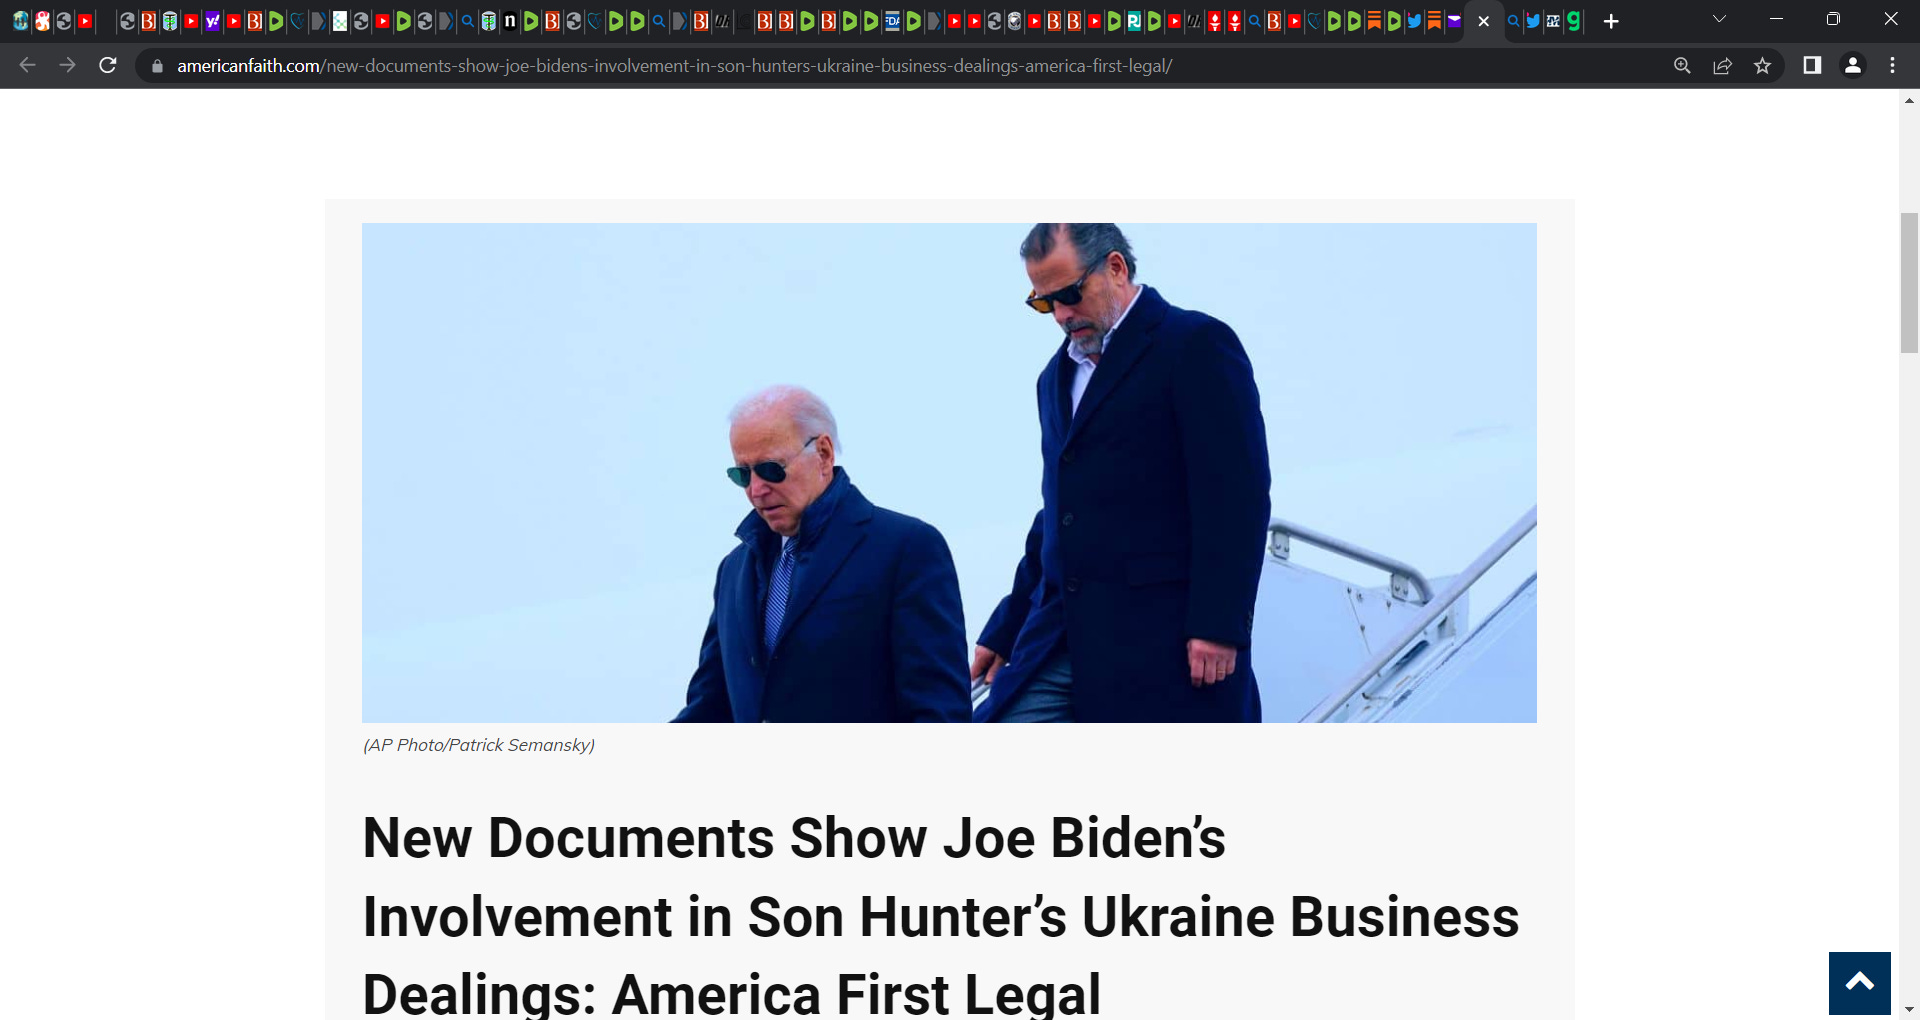View site information via lock icon
Screen dimensions: 1920x1020
click(x=157, y=66)
